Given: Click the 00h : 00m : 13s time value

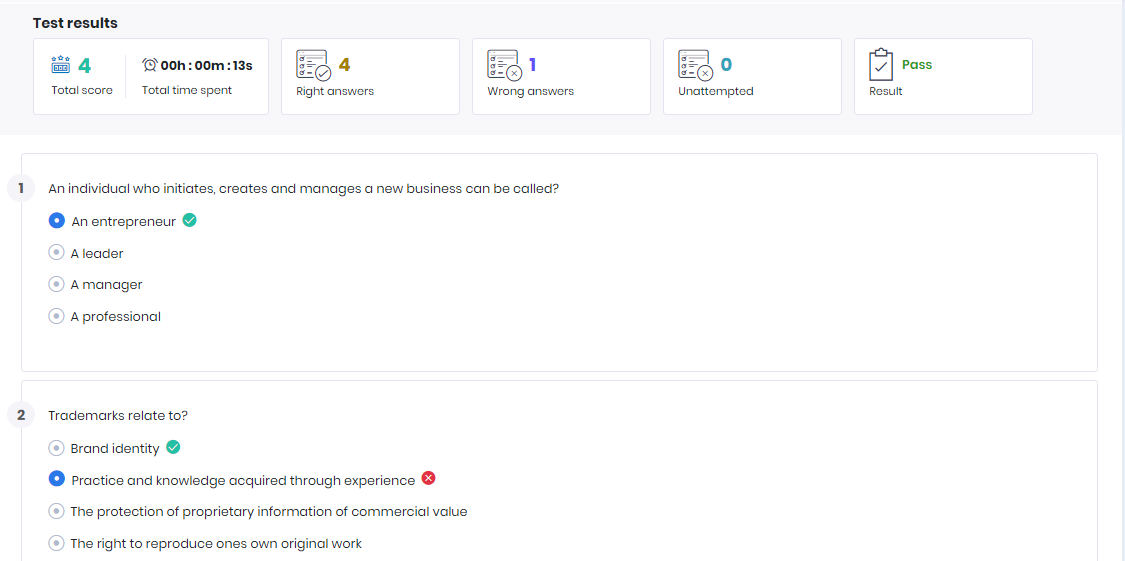Looking at the screenshot, I should pos(207,65).
